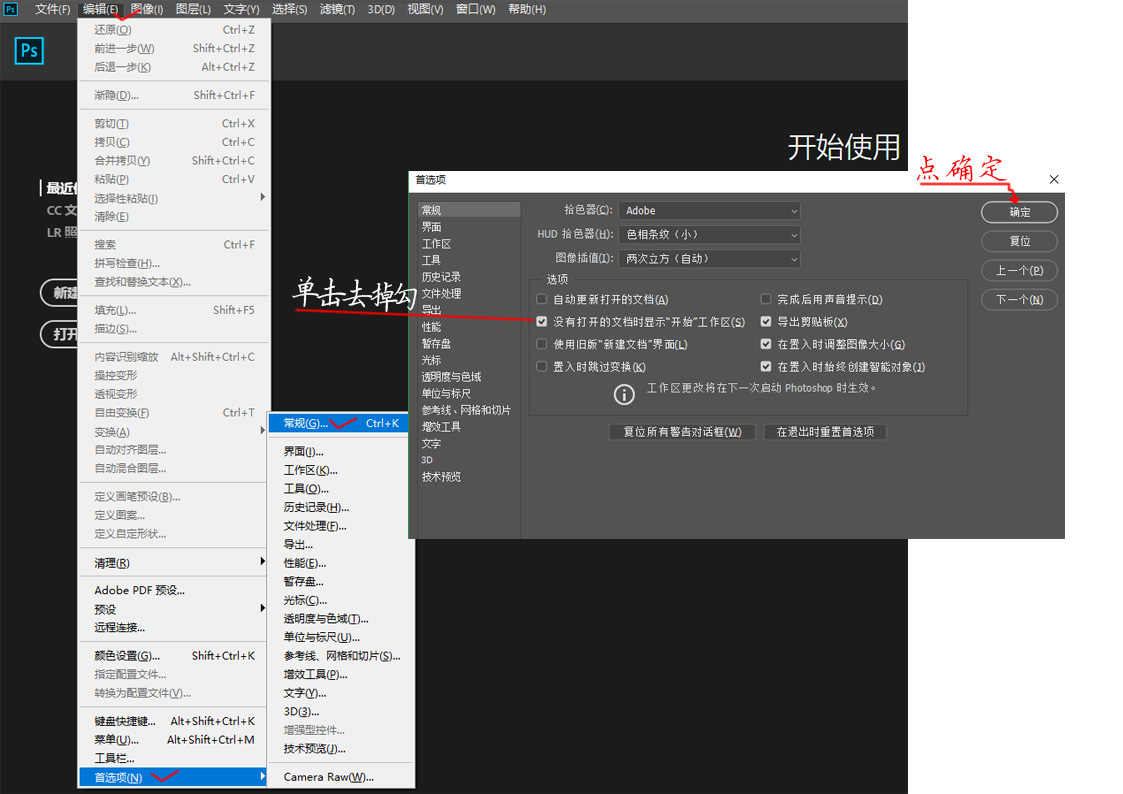Toggle 置入时跳过变换 checkbox
1123x794 pixels.
[x=541, y=367]
